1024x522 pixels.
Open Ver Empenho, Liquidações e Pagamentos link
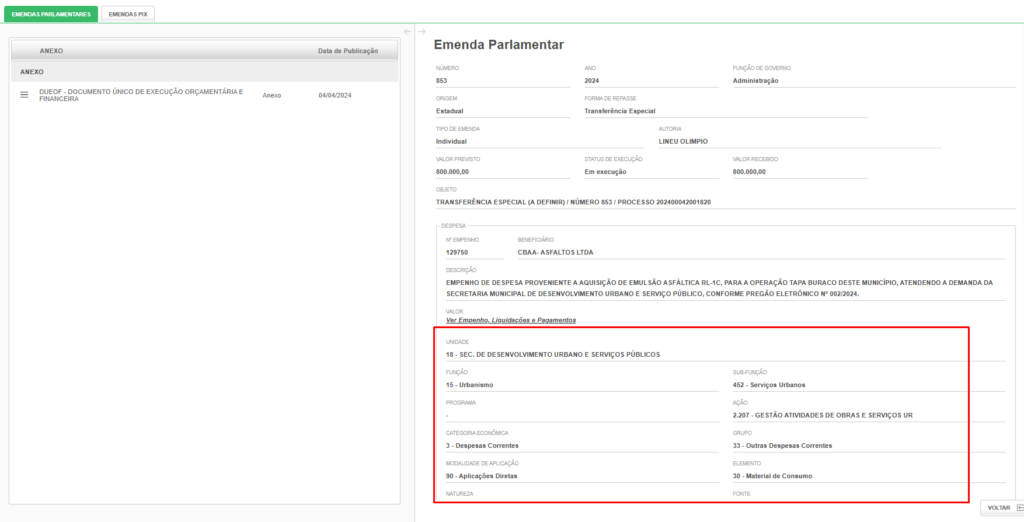click(511, 320)
